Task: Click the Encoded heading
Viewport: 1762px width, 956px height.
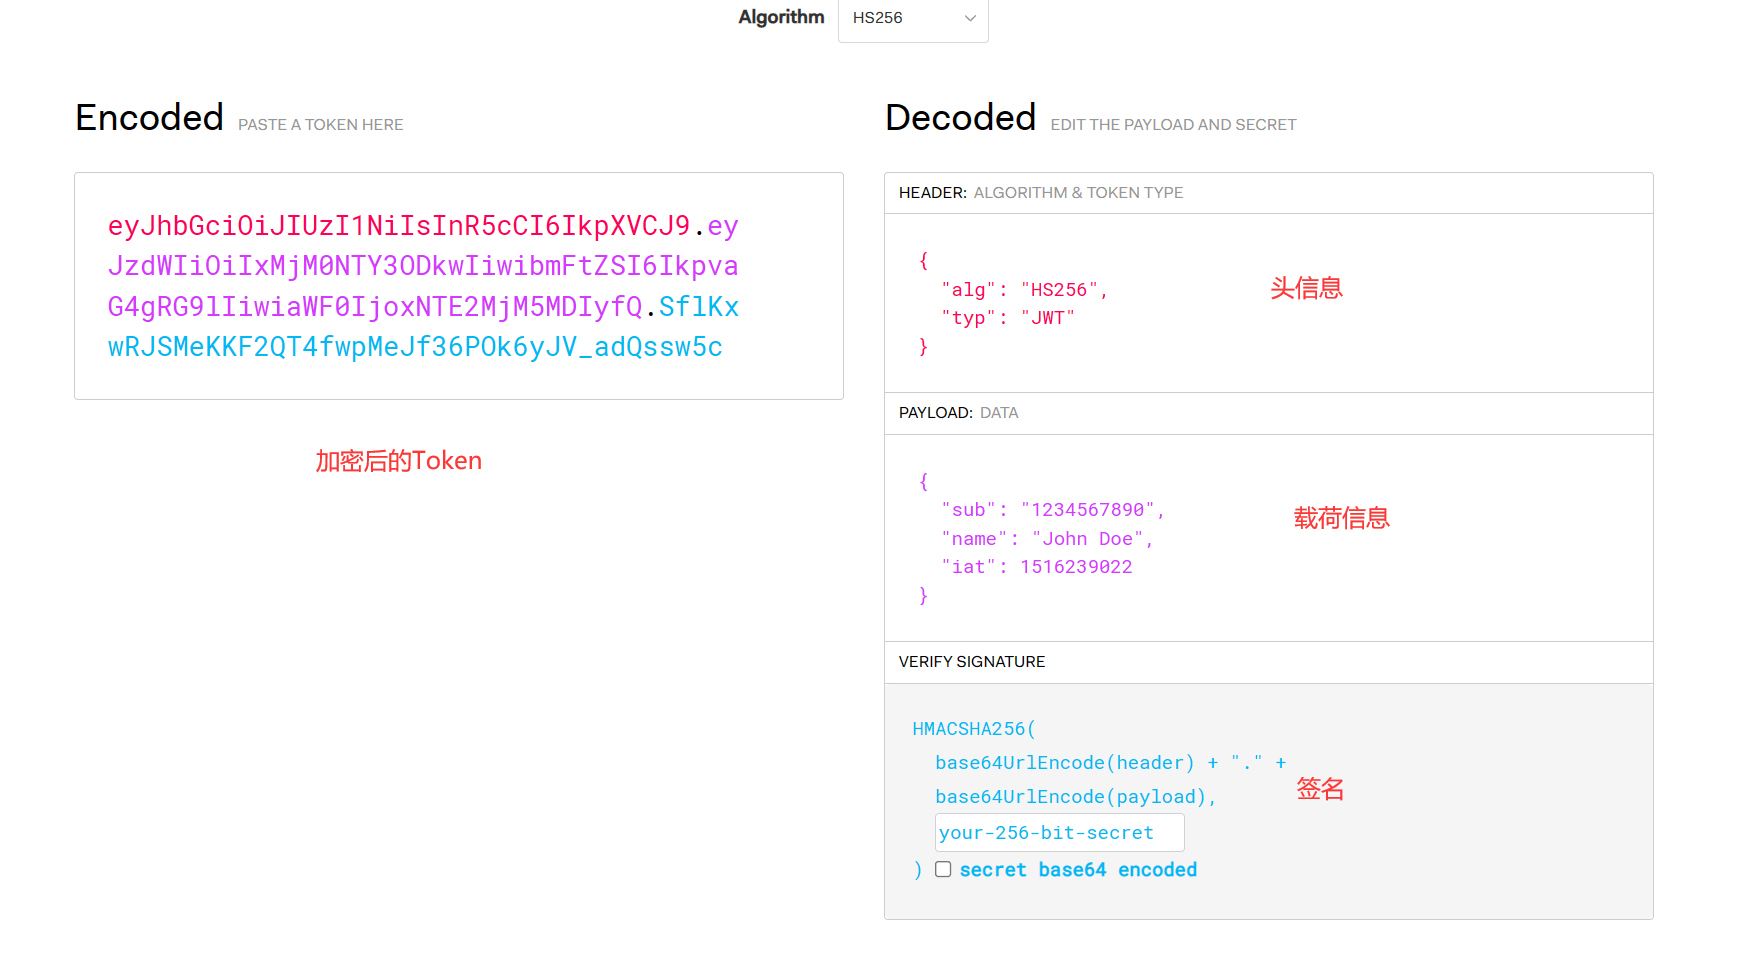Action: coord(149,118)
